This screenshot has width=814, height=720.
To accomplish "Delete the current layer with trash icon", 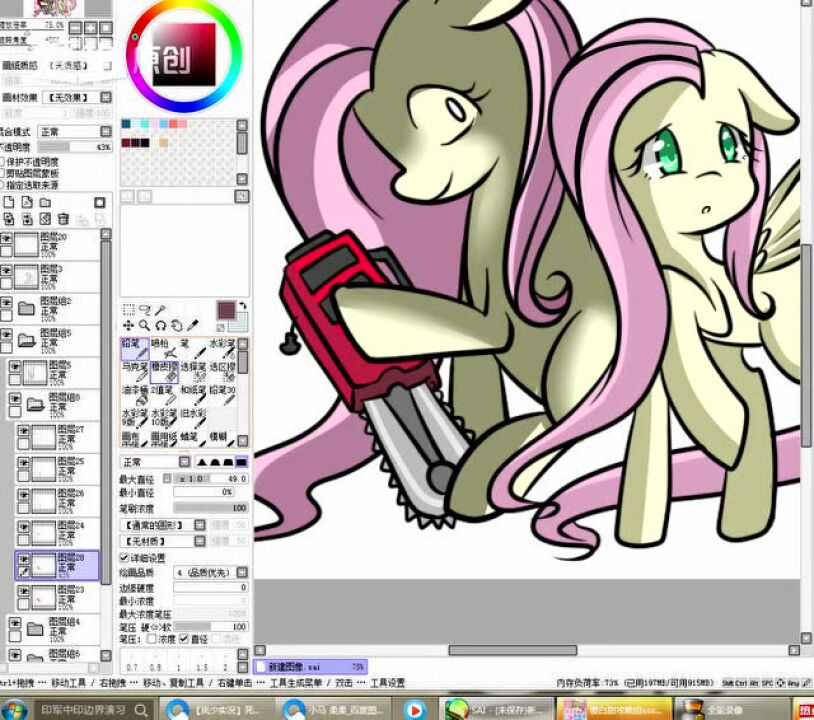I will coord(63,219).
